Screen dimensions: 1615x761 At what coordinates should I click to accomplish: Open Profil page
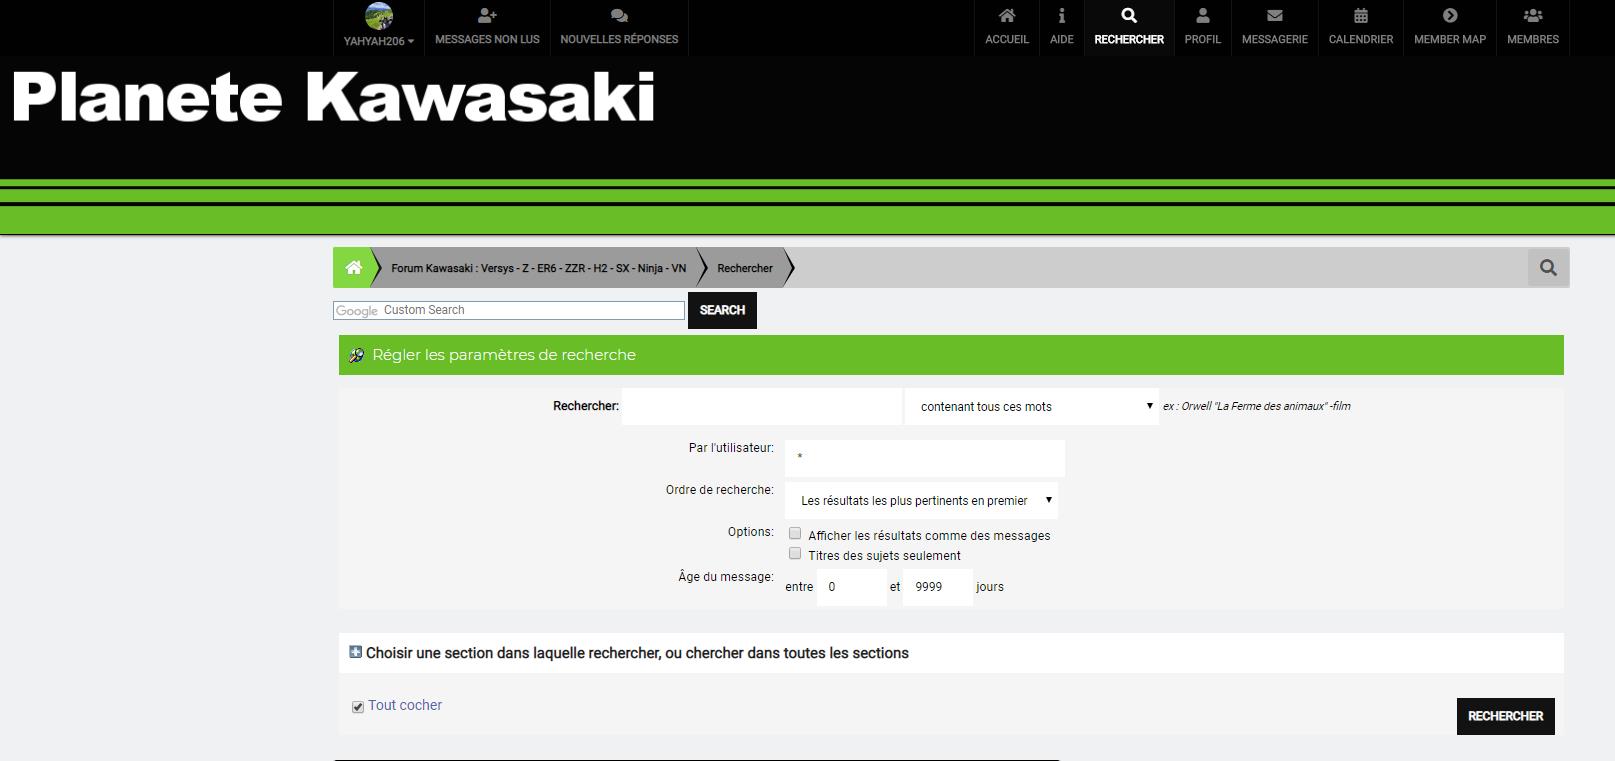pyautogui.click(x=1203, y=28)
